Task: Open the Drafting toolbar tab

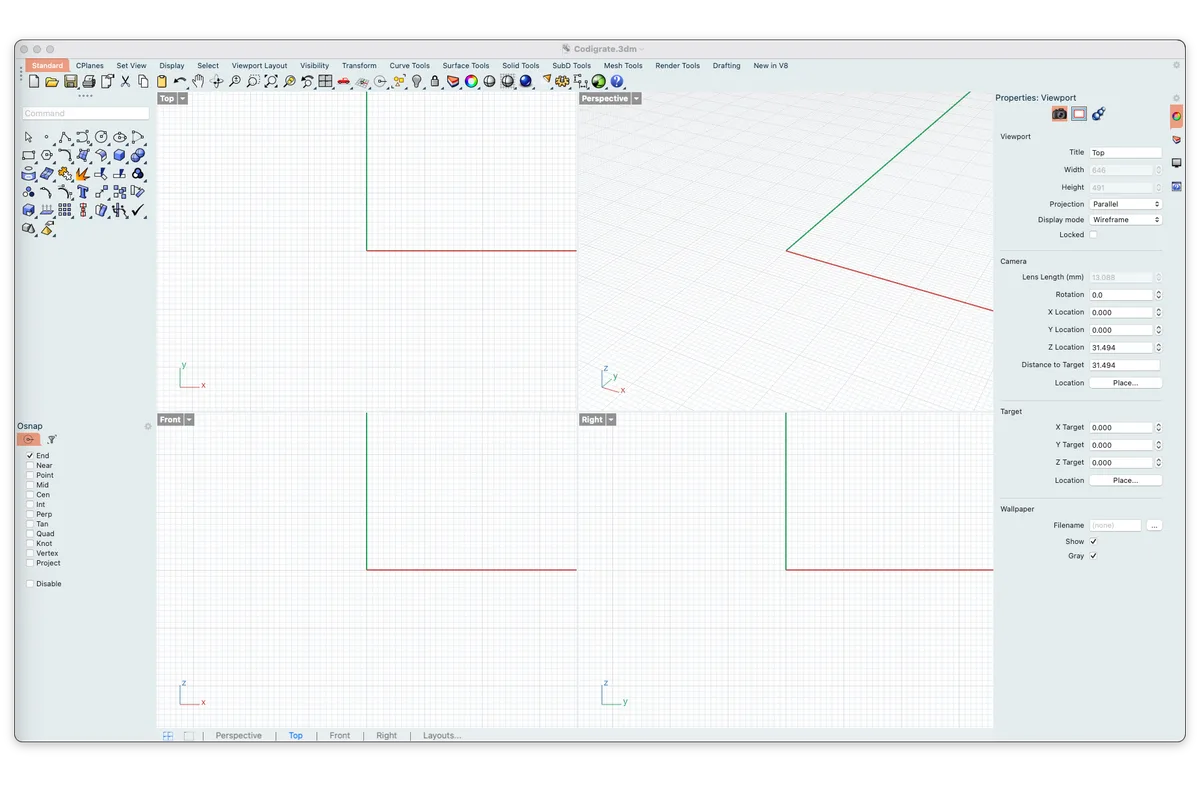Action: (x=727, y=66)
